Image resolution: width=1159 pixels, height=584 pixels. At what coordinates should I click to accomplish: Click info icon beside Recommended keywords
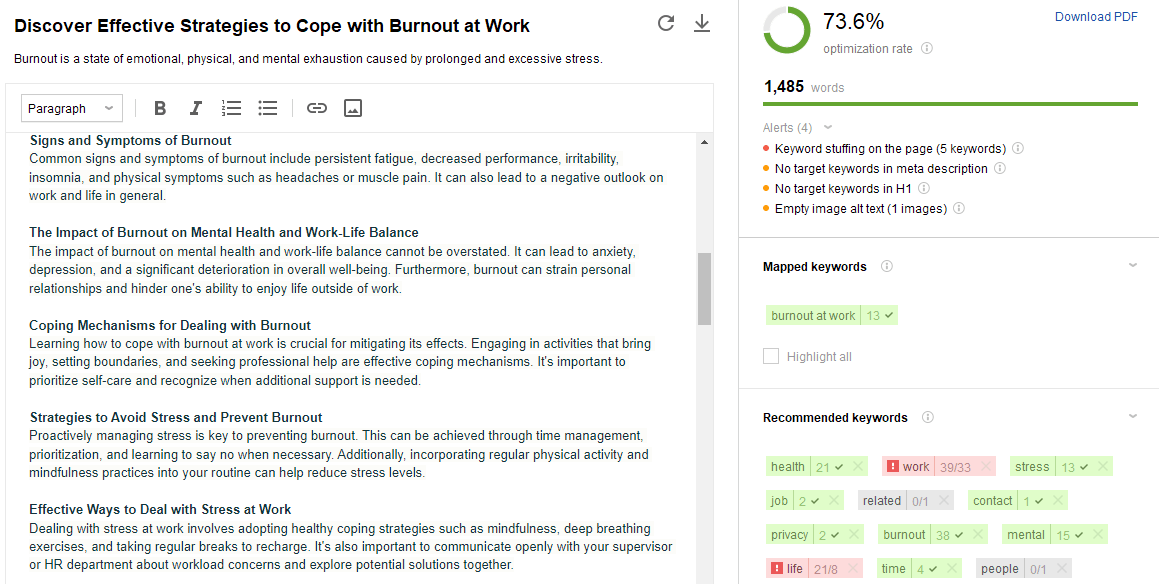pos(928,417)
